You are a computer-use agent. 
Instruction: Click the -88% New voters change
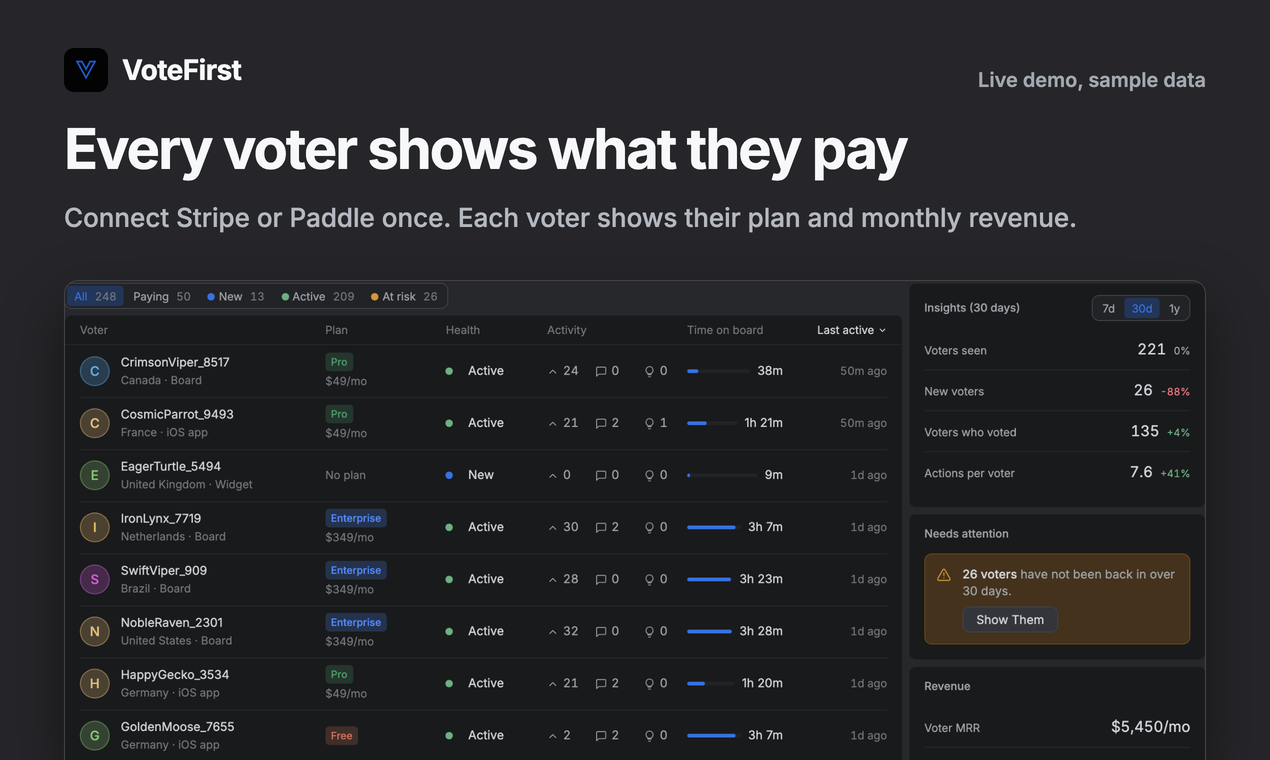click(x=1175, y=392)
